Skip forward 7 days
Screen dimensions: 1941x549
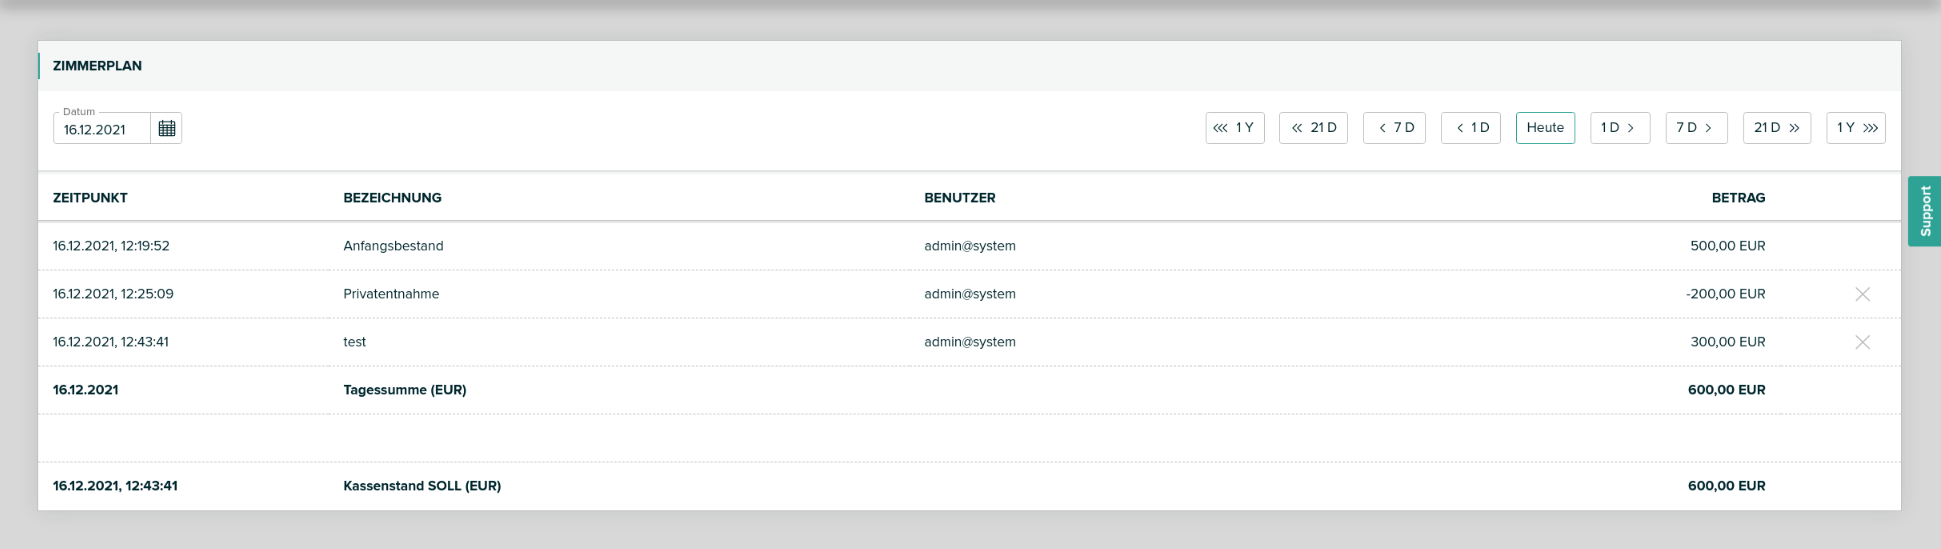click(1696, 128)
